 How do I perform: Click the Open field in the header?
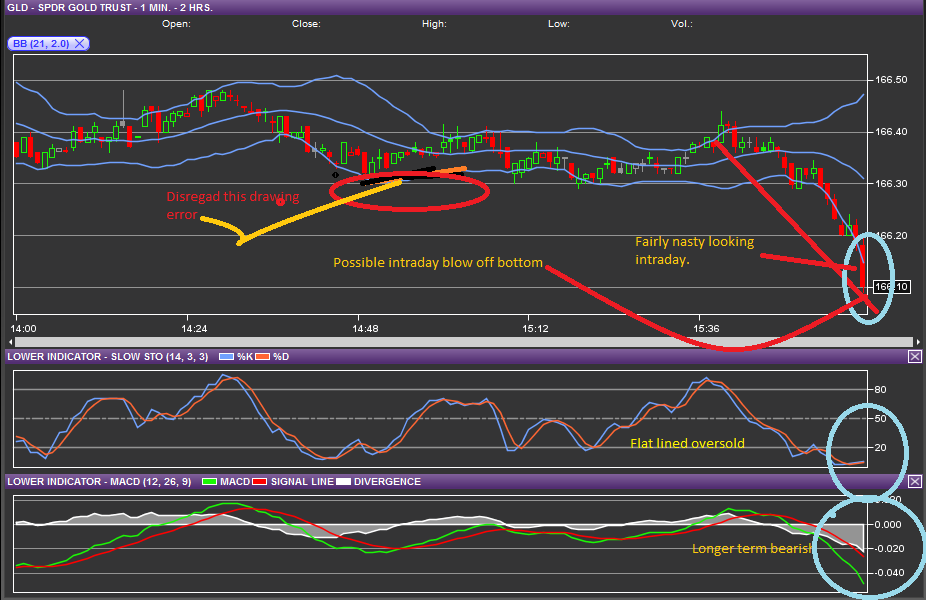(175, 23)
